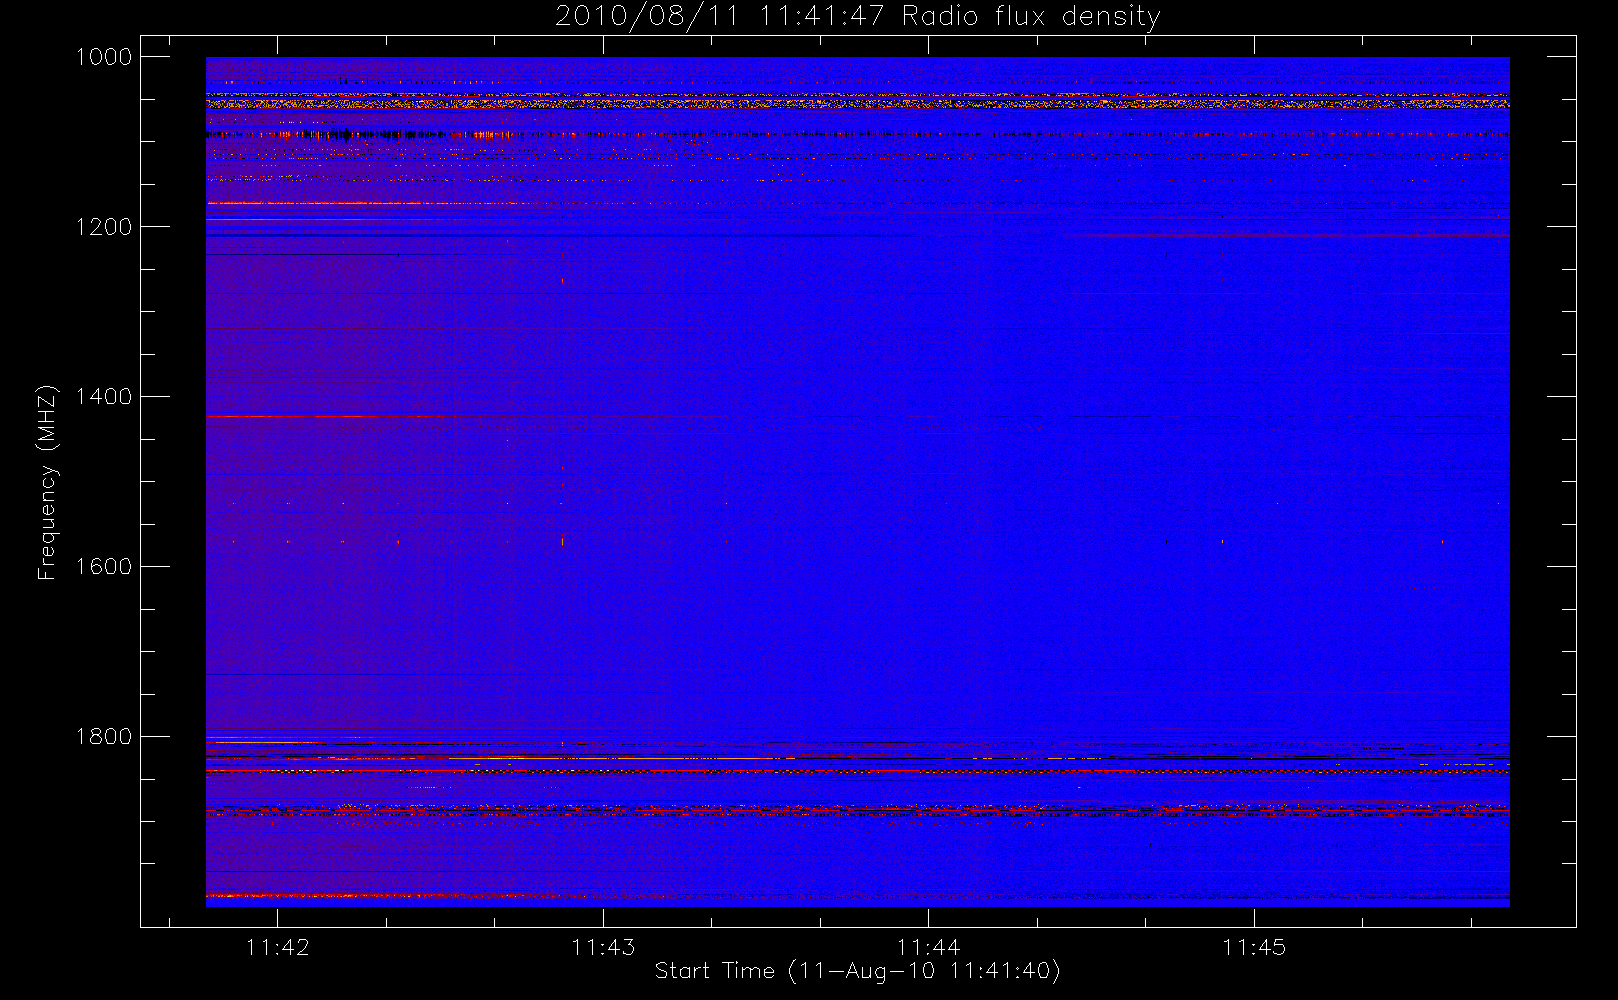
Task: Click the 1600 frequency tick label
Action: (x=104, y=567)
